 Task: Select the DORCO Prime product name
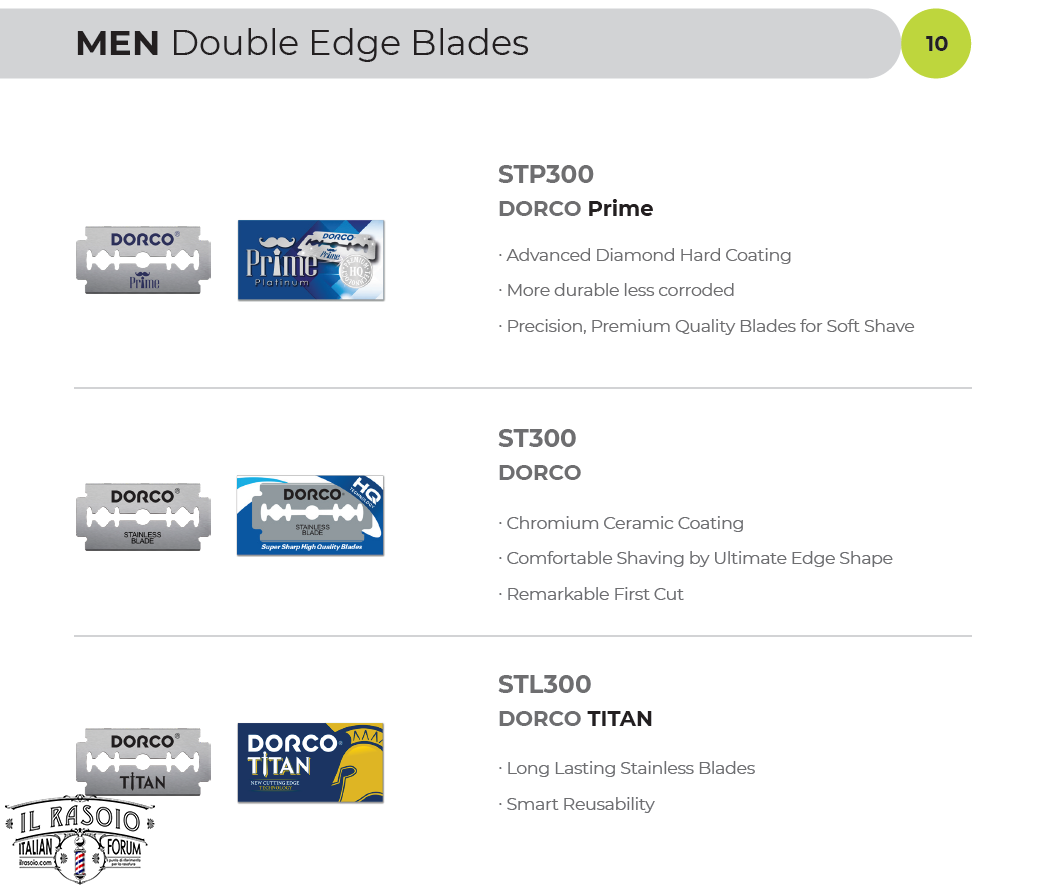575,208
